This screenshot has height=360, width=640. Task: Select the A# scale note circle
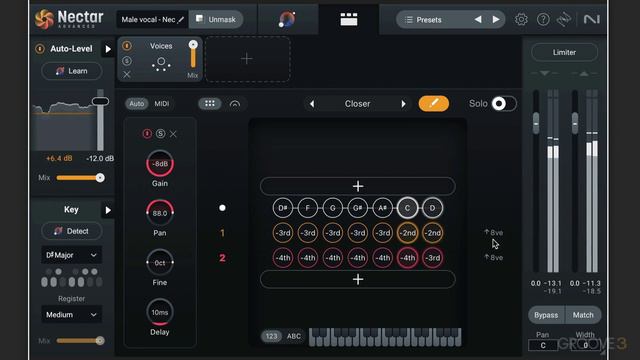(x=382, y=208)
